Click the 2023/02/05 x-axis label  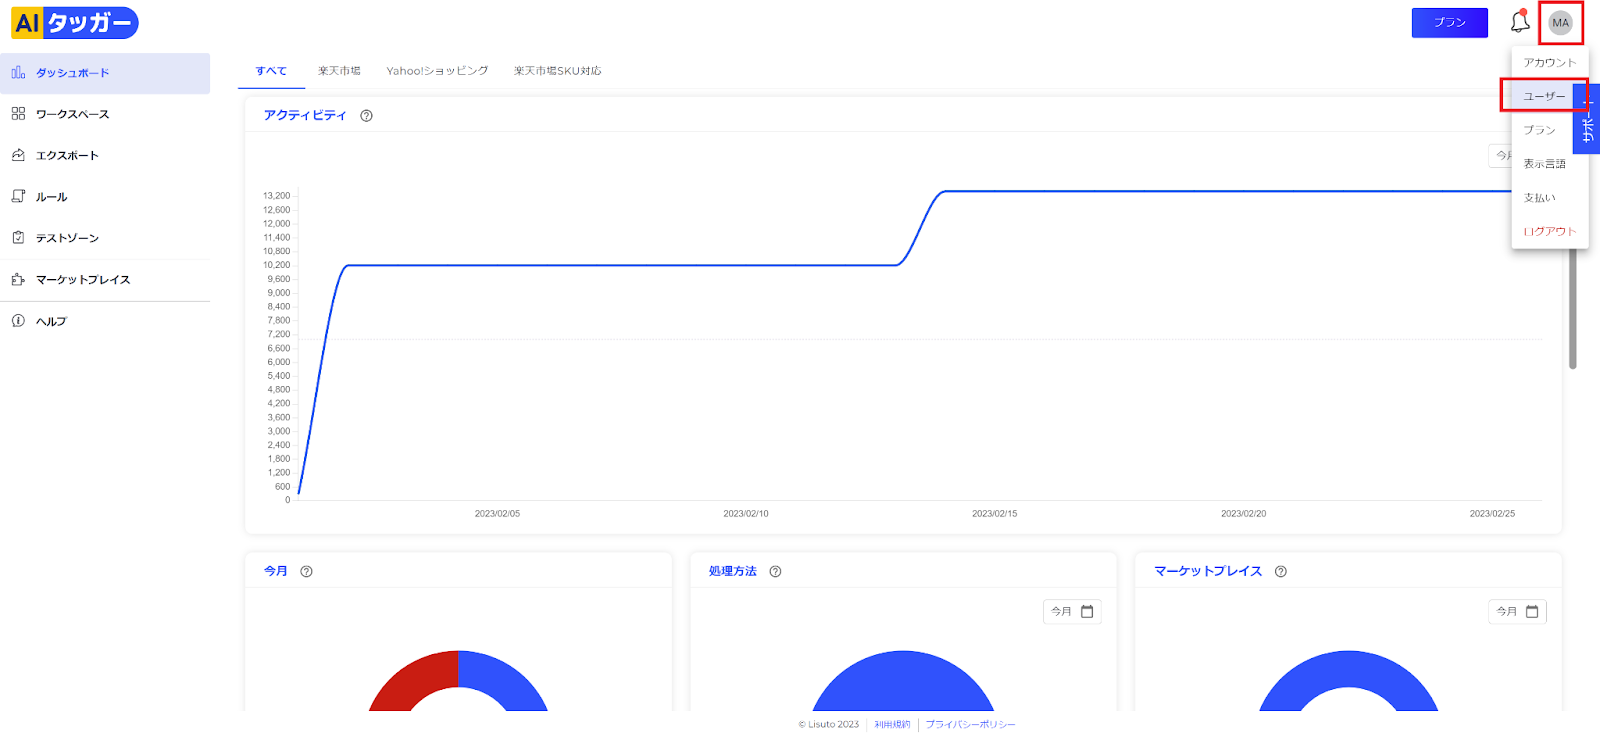tap(497, 514)
